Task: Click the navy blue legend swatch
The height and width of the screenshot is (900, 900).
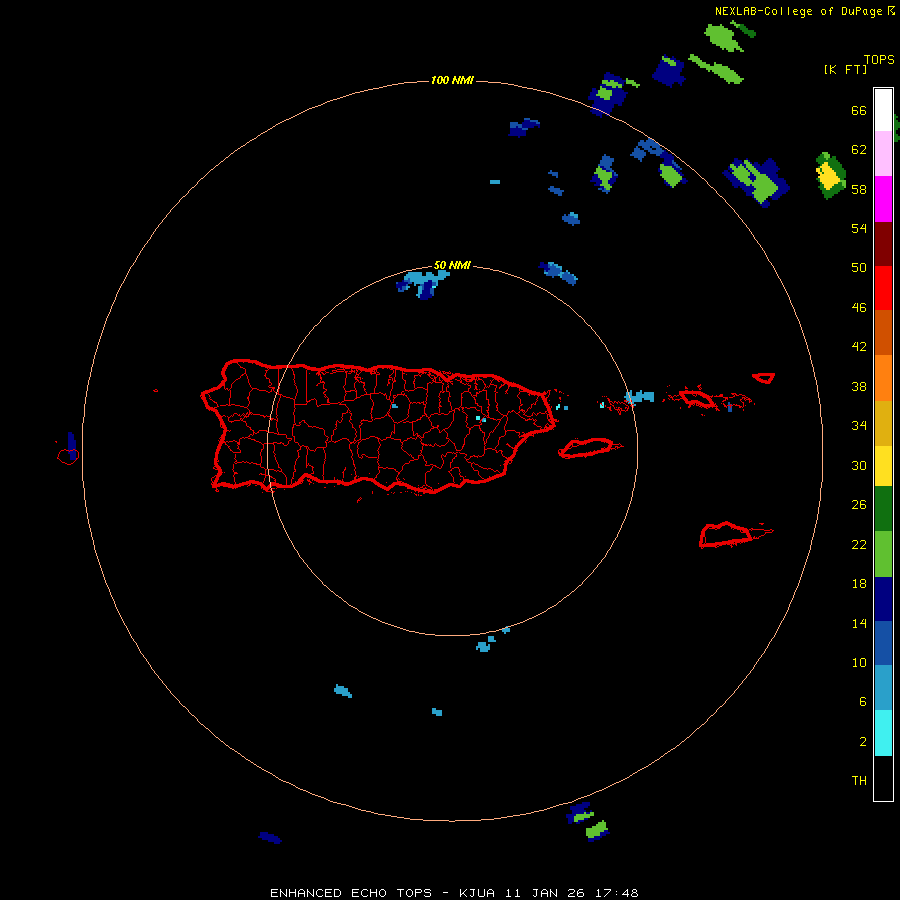Action: pyautogui.click(x=883, y=599)
